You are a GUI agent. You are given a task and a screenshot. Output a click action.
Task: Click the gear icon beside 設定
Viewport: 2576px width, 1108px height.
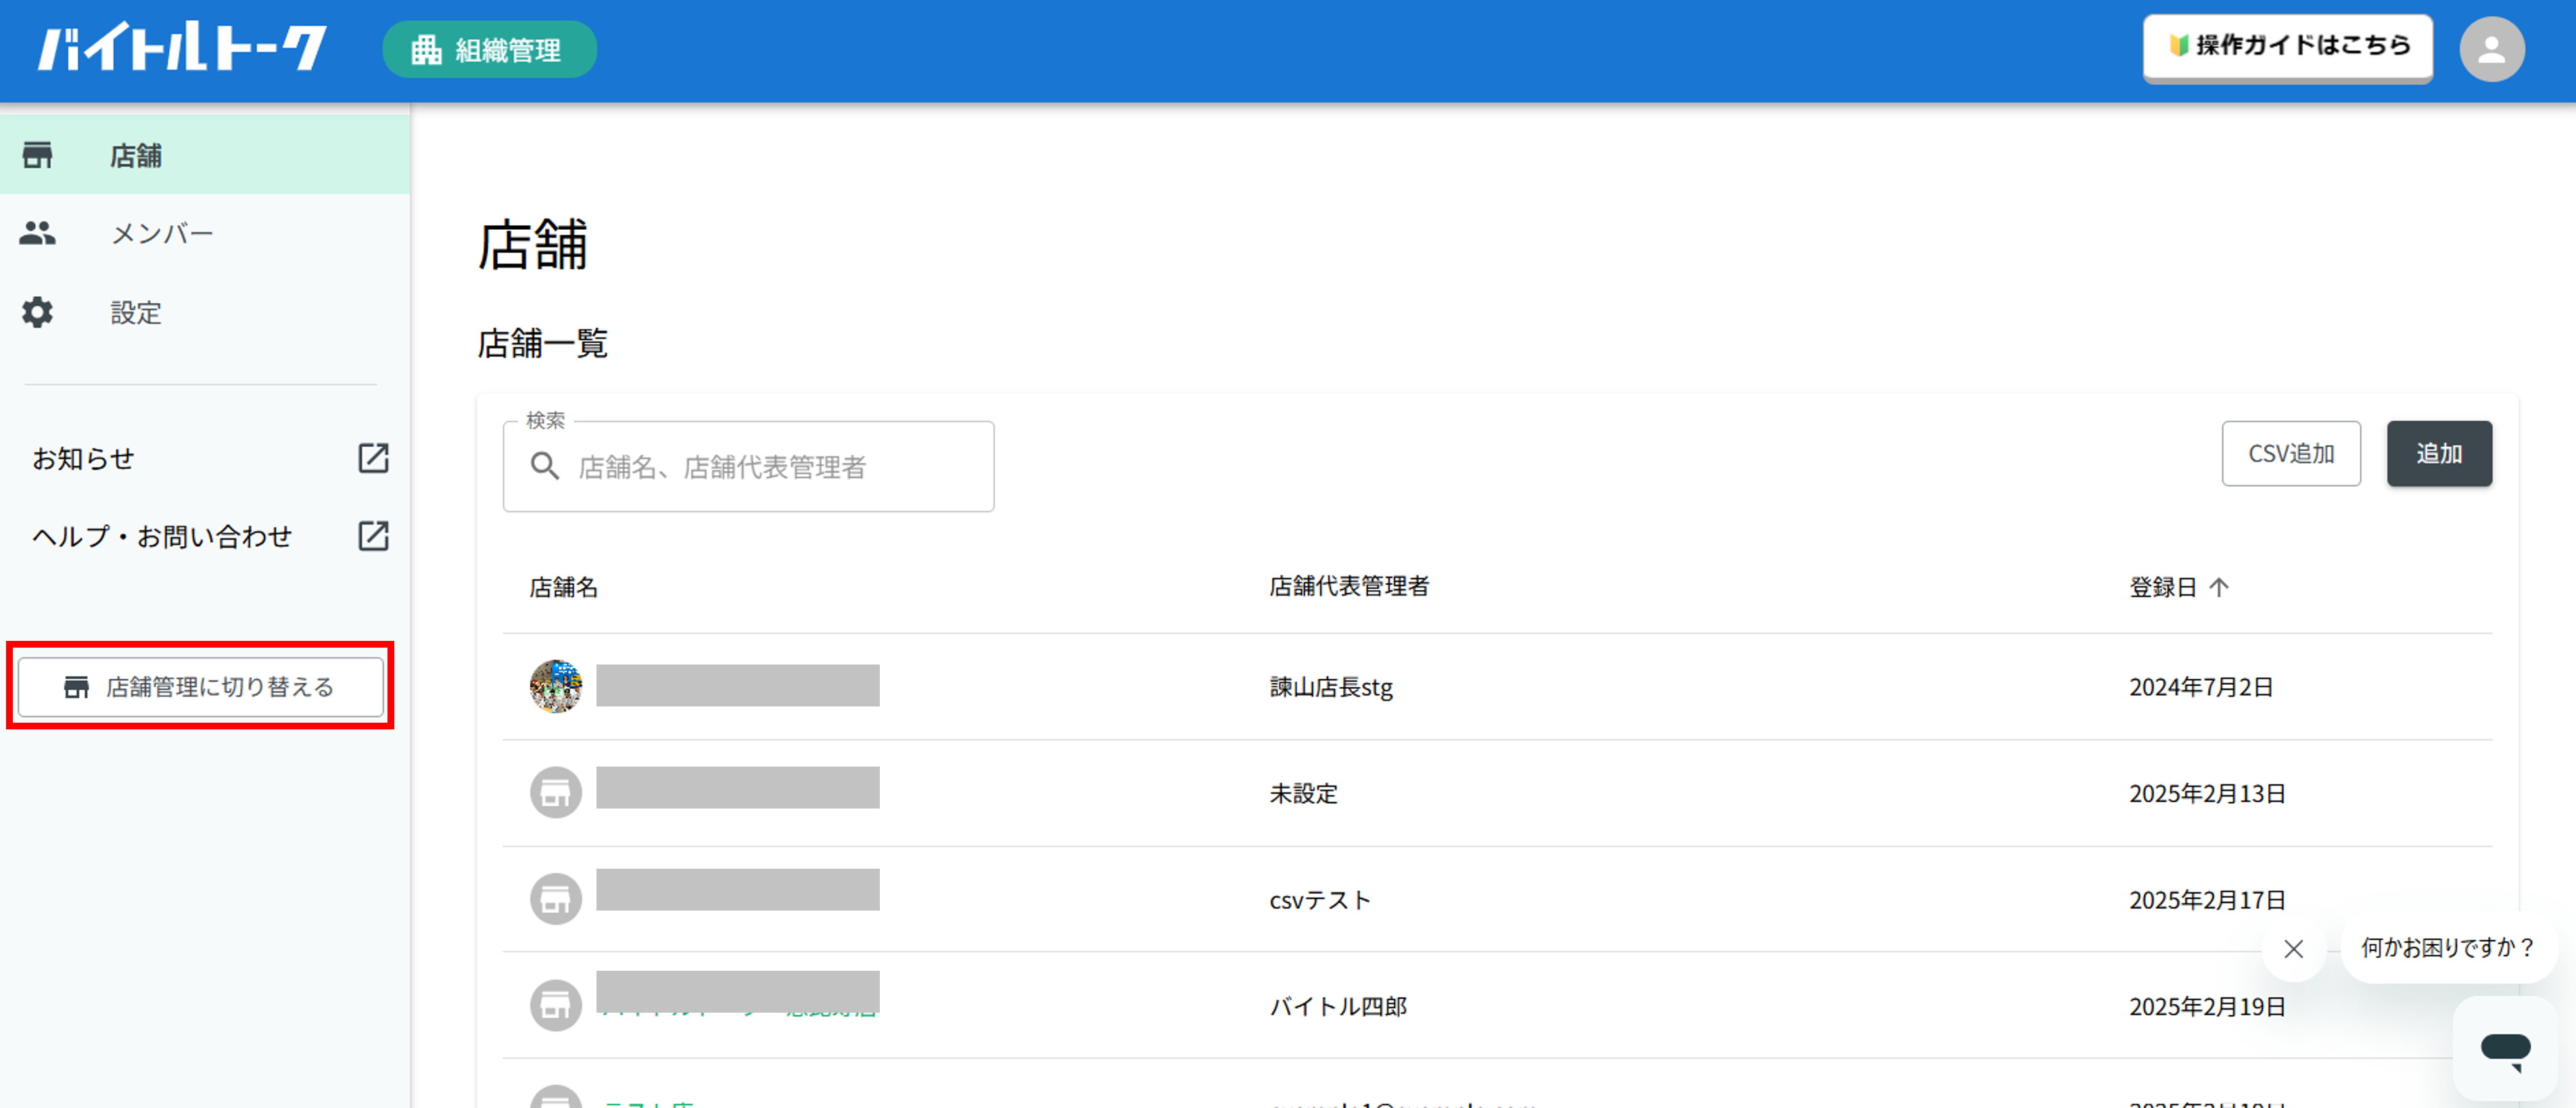(x=37, y=312)
